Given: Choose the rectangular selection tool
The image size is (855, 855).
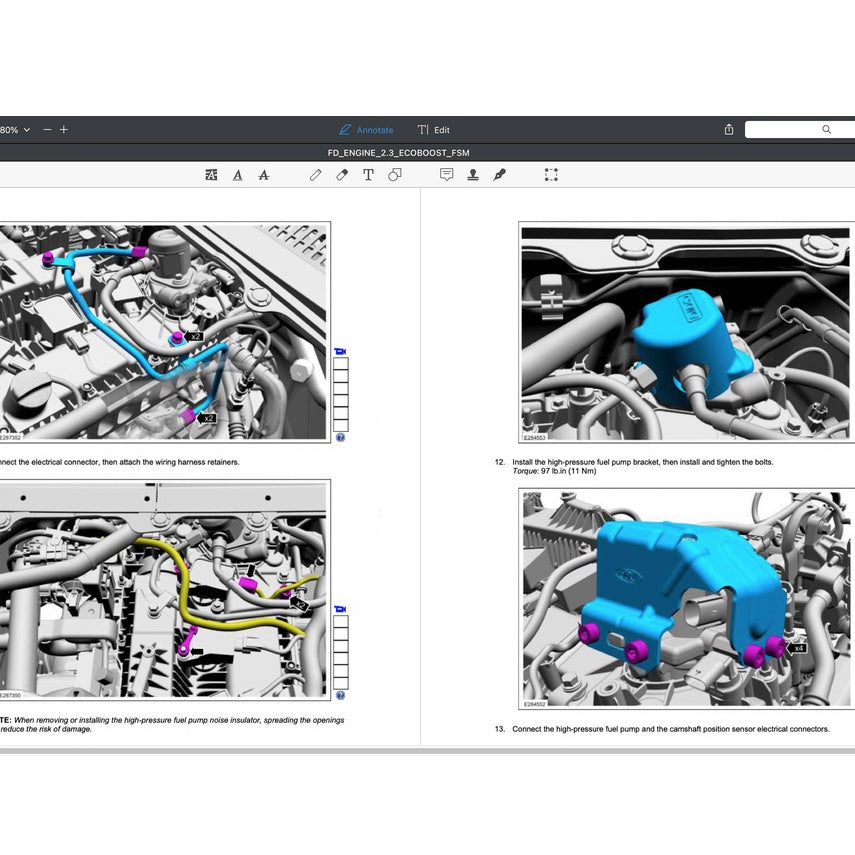Looking at the screenshot, I should 551,175.
